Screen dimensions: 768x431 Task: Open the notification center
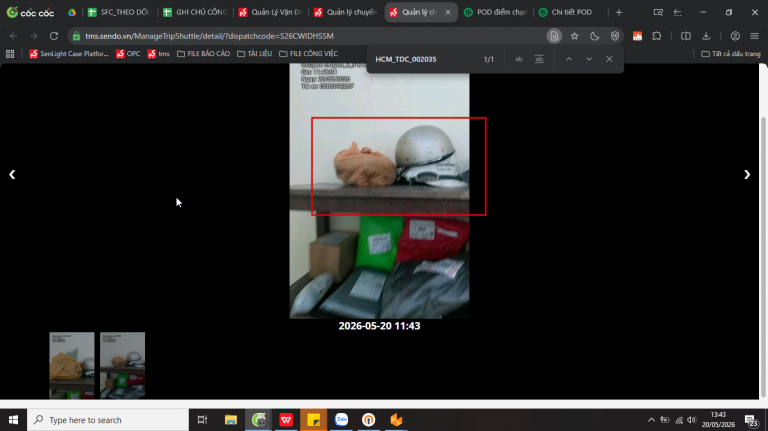[751, 420]
